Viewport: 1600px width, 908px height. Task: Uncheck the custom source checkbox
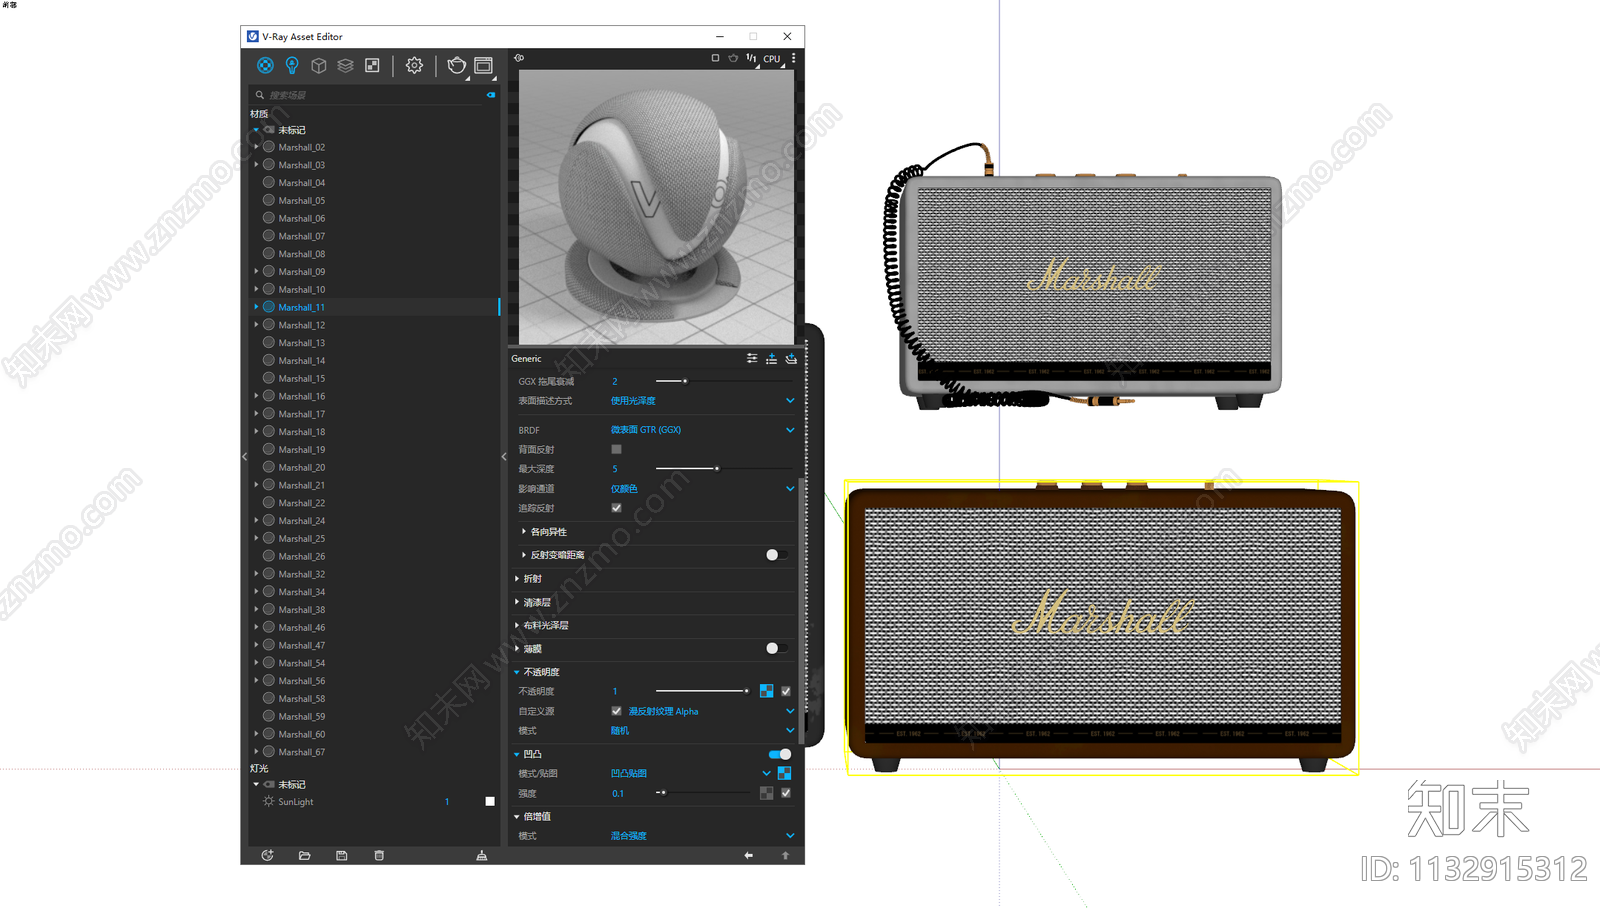pos(616,711)
